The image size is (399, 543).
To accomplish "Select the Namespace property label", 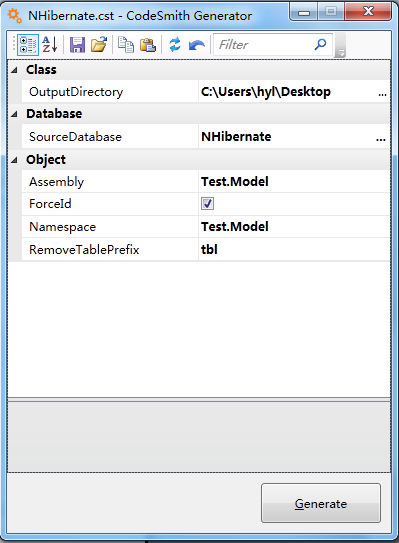I will (62, 227).
